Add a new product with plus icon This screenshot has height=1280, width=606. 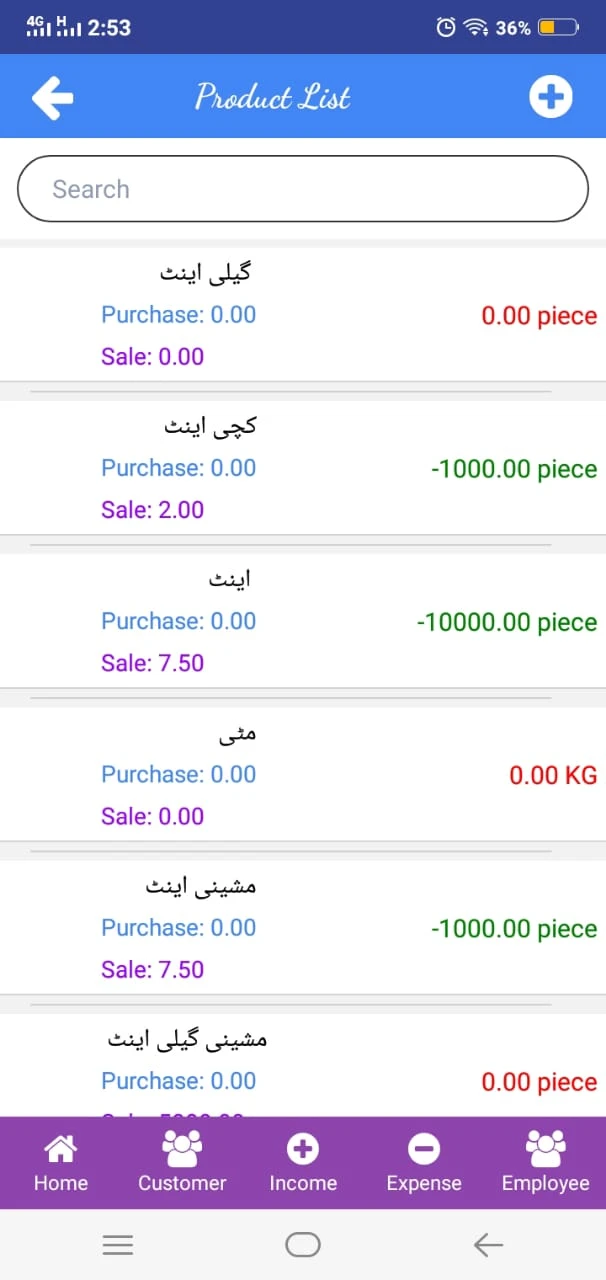point(550,97)
